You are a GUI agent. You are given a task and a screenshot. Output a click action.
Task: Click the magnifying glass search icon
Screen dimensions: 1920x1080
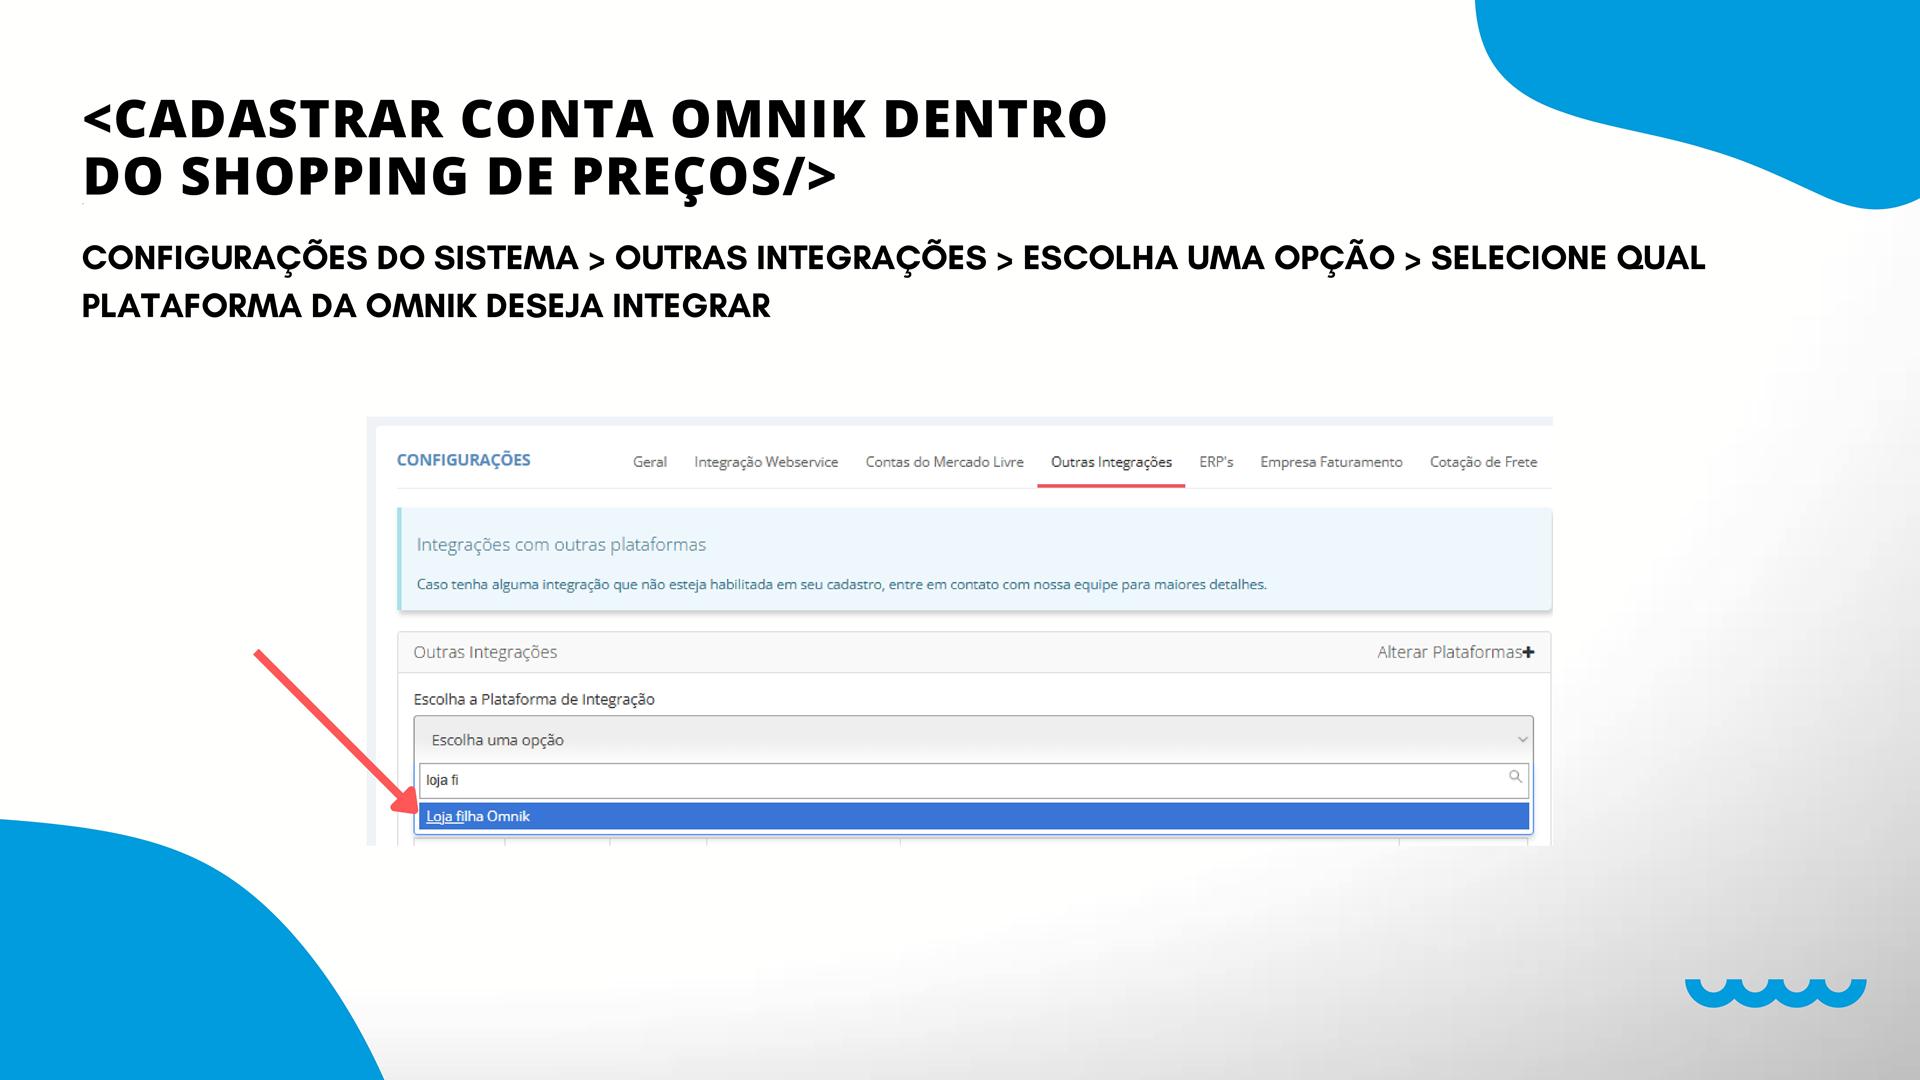click(1515, 777)
